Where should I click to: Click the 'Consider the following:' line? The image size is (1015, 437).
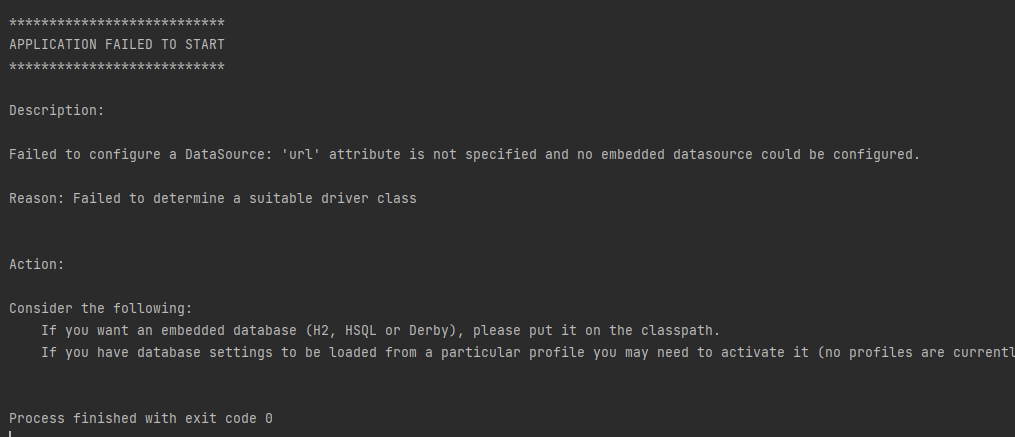coord(100,308)
